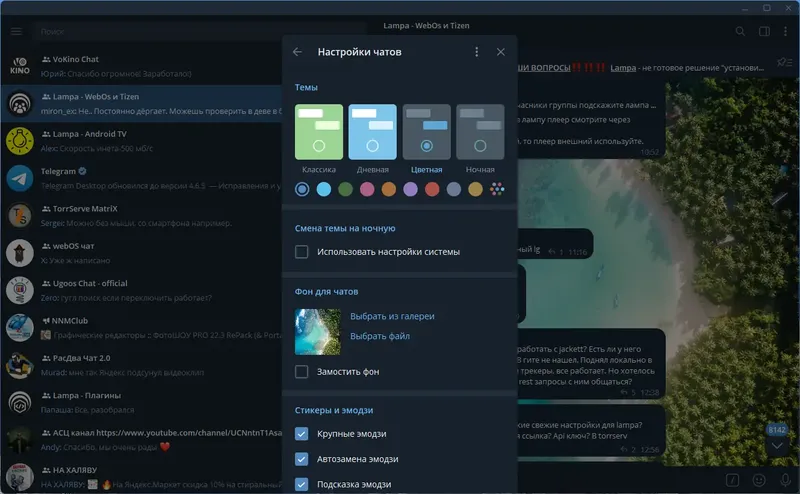Check Использовать настройки системы
This screenshot has height=494, width=800.
pos(302,252)
